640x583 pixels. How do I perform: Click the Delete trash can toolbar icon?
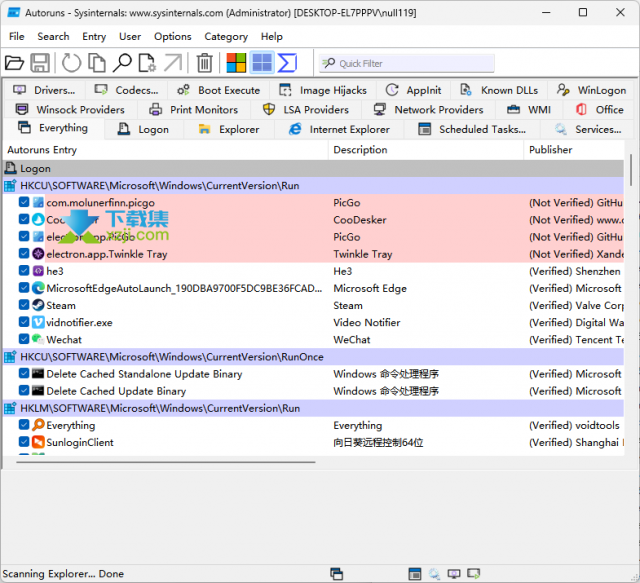click(204, 63)
